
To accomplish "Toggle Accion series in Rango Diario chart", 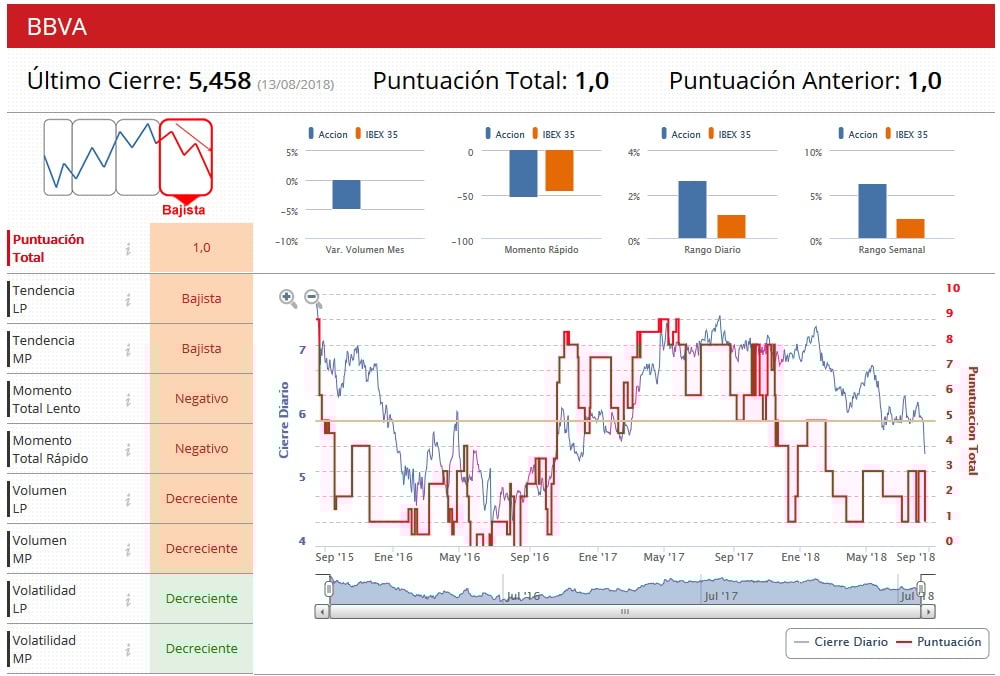I will (680, 134).
